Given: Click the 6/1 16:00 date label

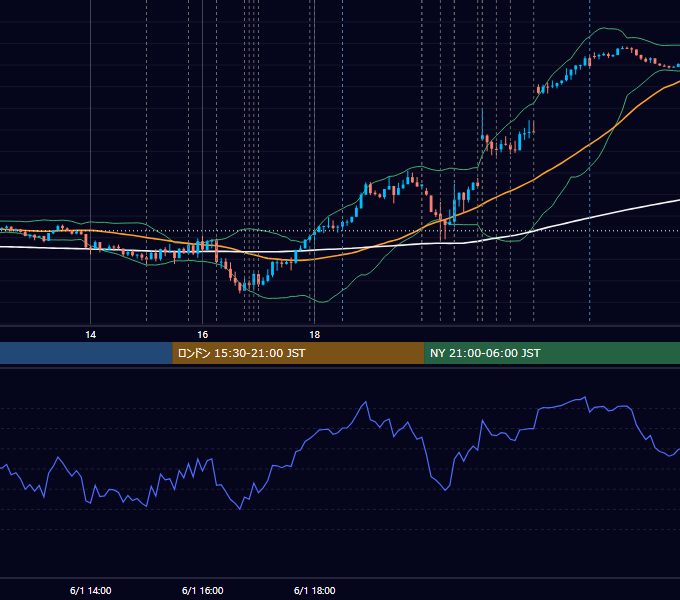Looking at the screenshot, I should pos(203,590).
